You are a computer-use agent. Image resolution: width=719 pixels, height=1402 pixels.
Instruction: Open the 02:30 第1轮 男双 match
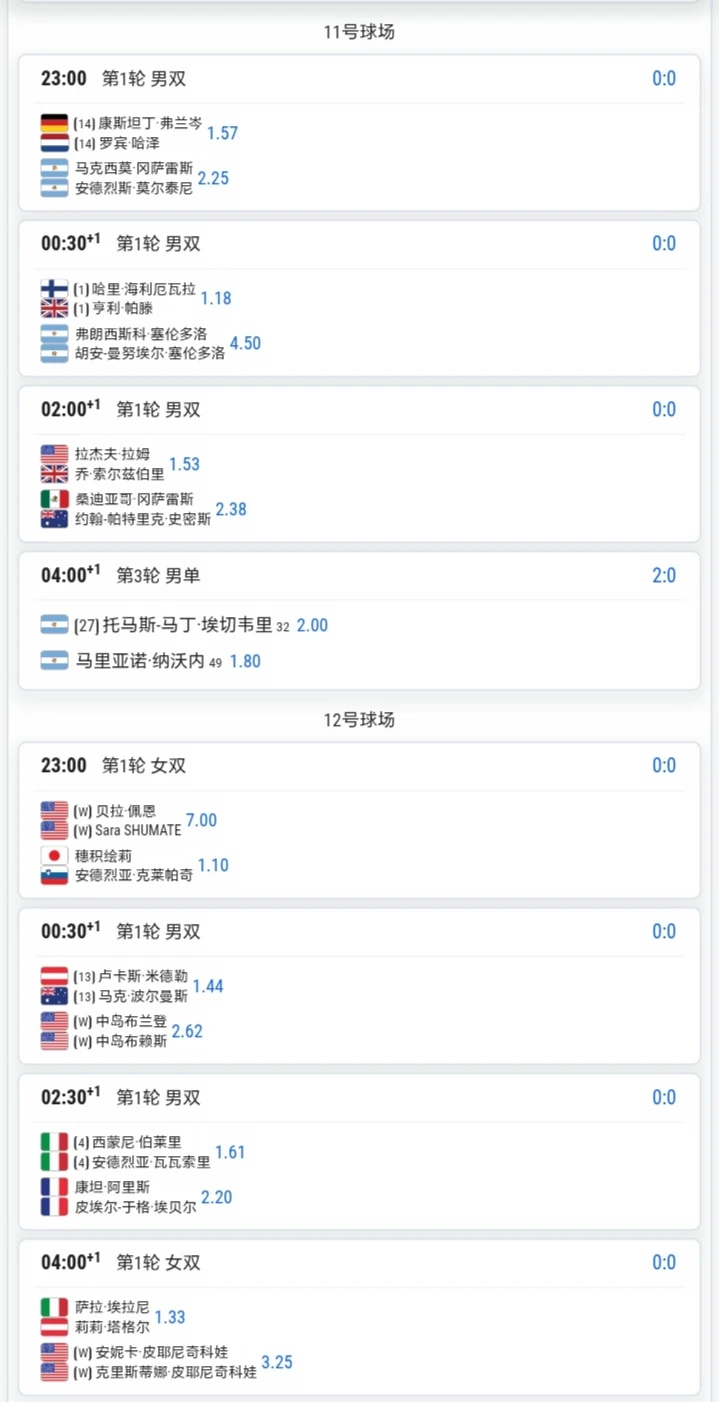point(359,1097)
